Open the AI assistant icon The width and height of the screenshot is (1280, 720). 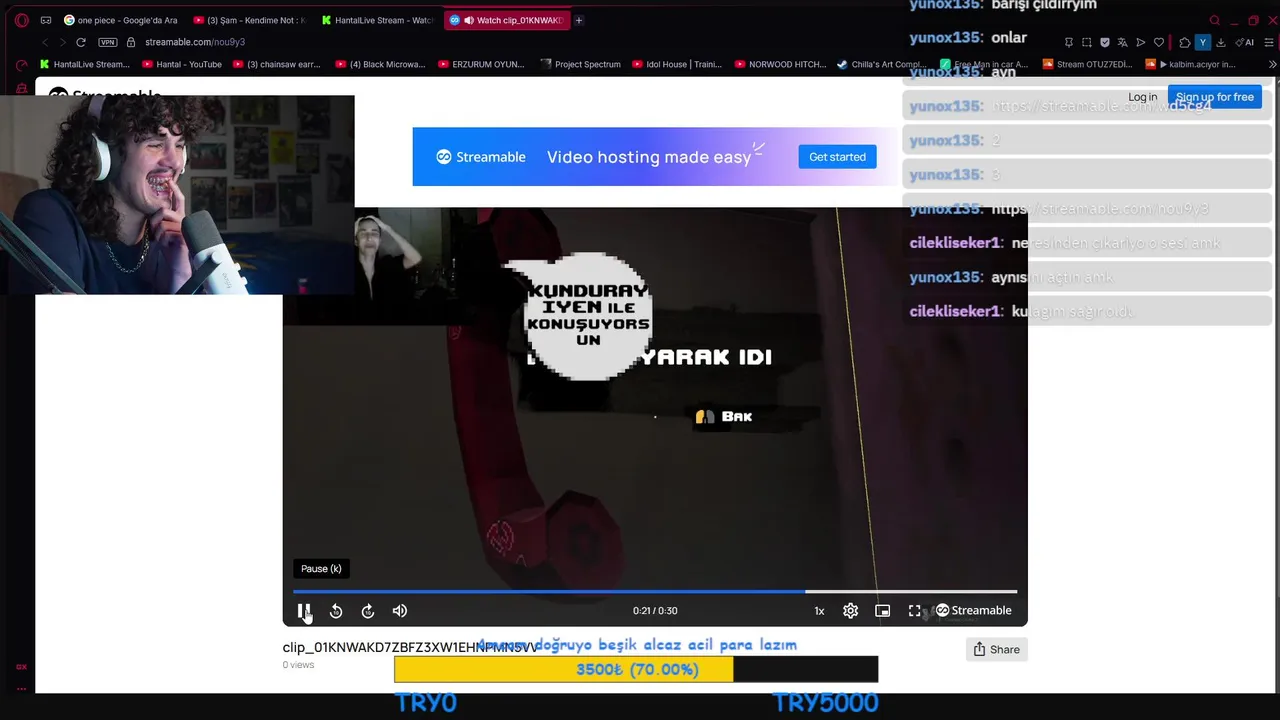coord(1245,42)
